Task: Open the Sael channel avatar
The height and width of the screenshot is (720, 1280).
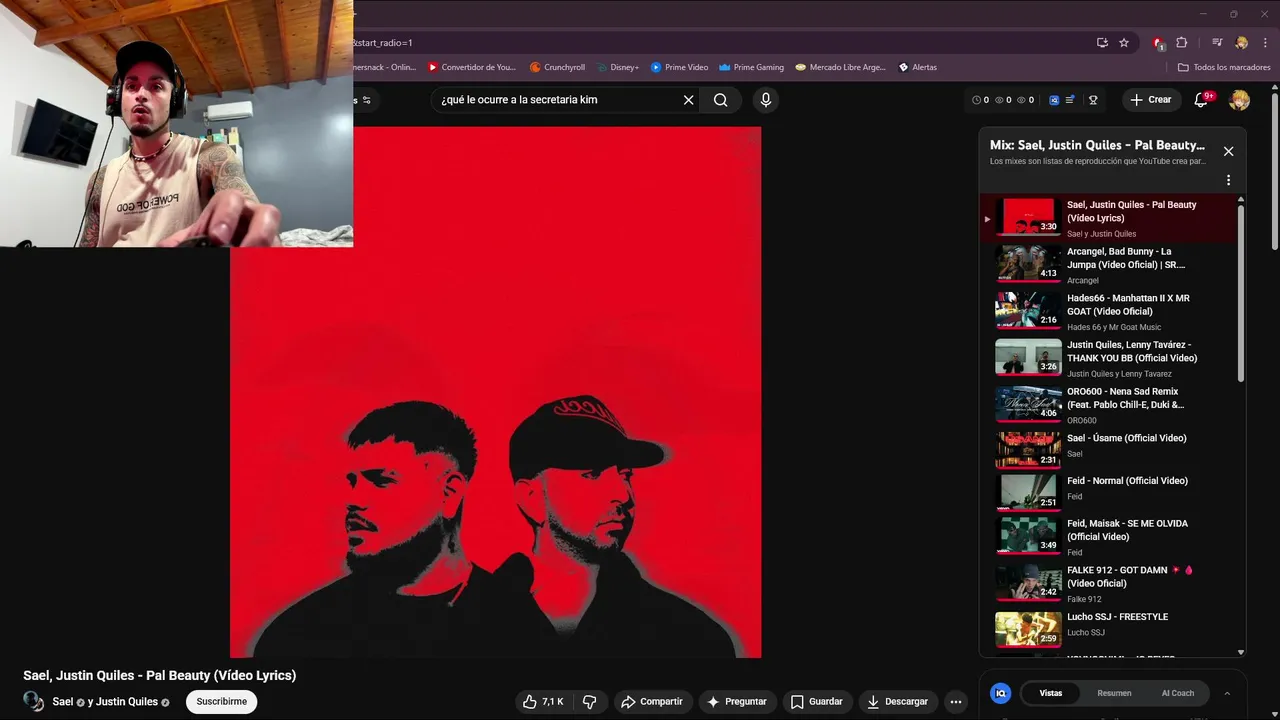Action: [34, 701]
